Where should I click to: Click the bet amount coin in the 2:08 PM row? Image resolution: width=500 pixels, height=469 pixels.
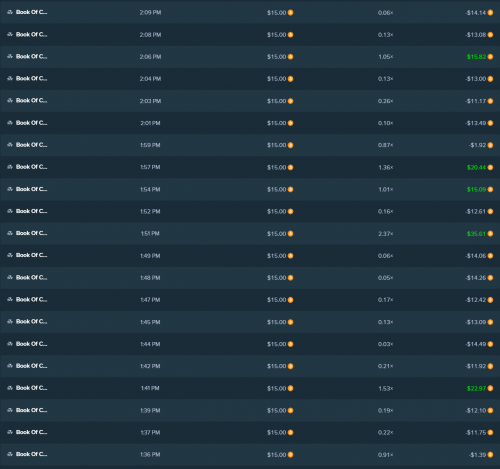point(290,35)
